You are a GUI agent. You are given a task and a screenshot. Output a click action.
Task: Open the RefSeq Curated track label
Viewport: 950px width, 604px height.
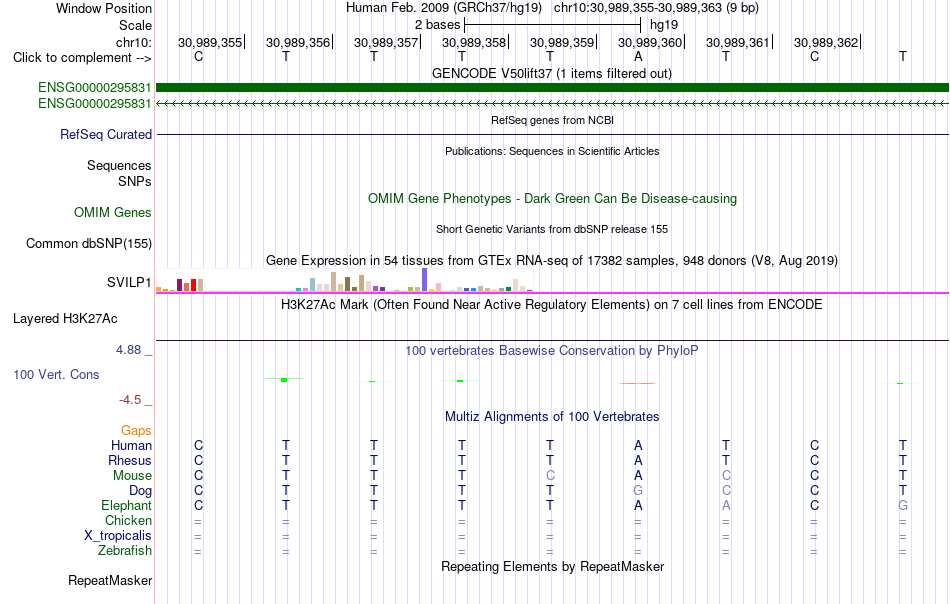105,134
